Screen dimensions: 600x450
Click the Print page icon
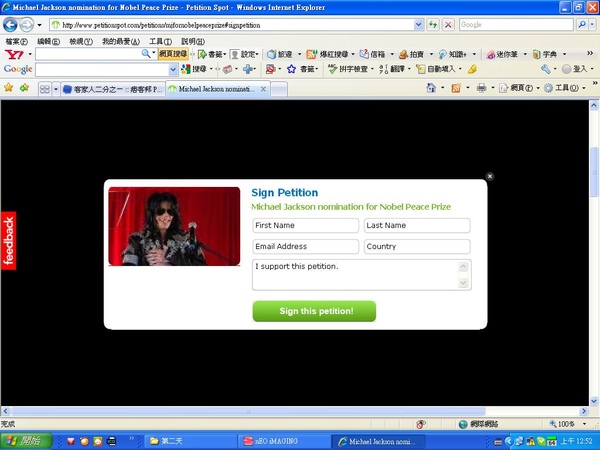pyautogui.click(x=481, y=88)
